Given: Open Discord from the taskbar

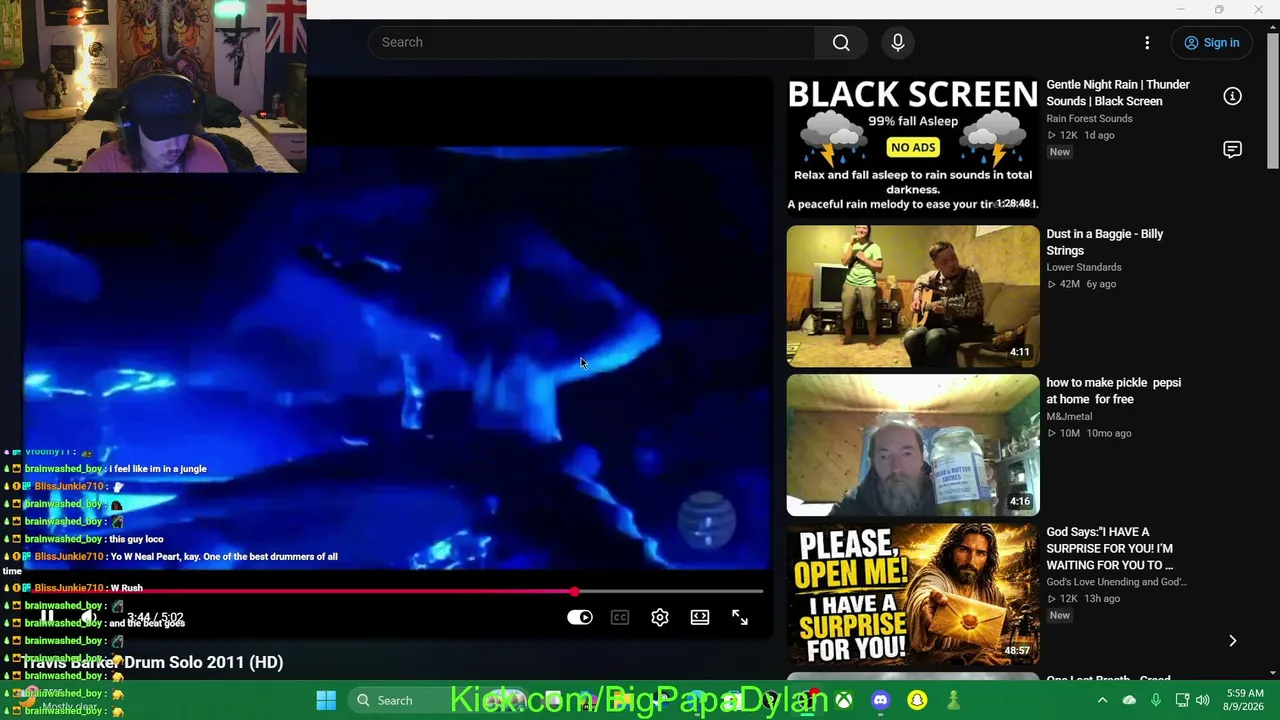Looking at the screenshot, I should point(881,700).
